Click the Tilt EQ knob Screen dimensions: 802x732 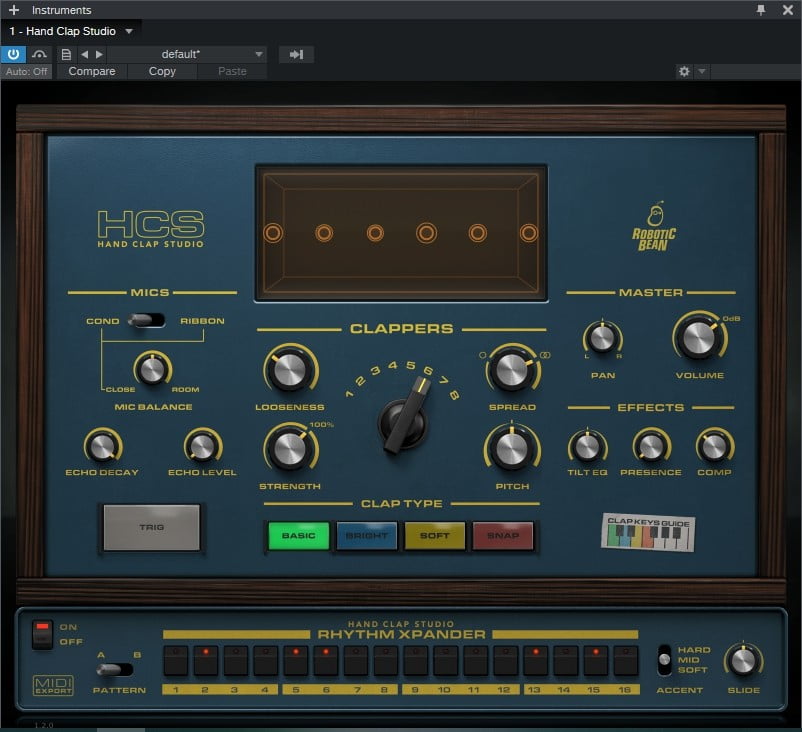(x=587, y=446)
